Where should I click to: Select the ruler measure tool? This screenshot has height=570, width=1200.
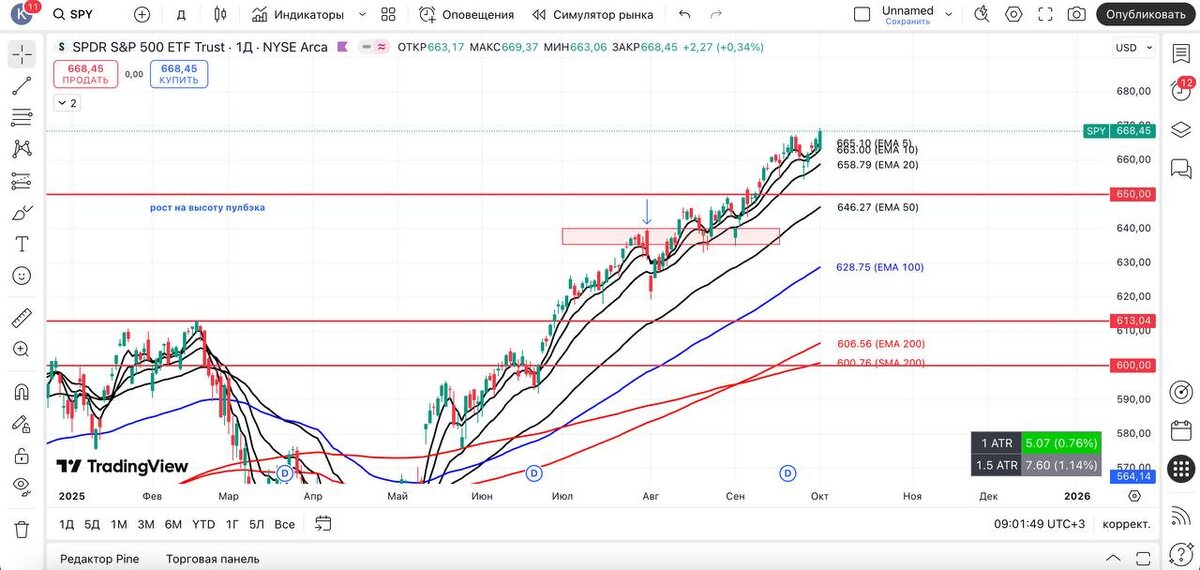coord(21,318)
